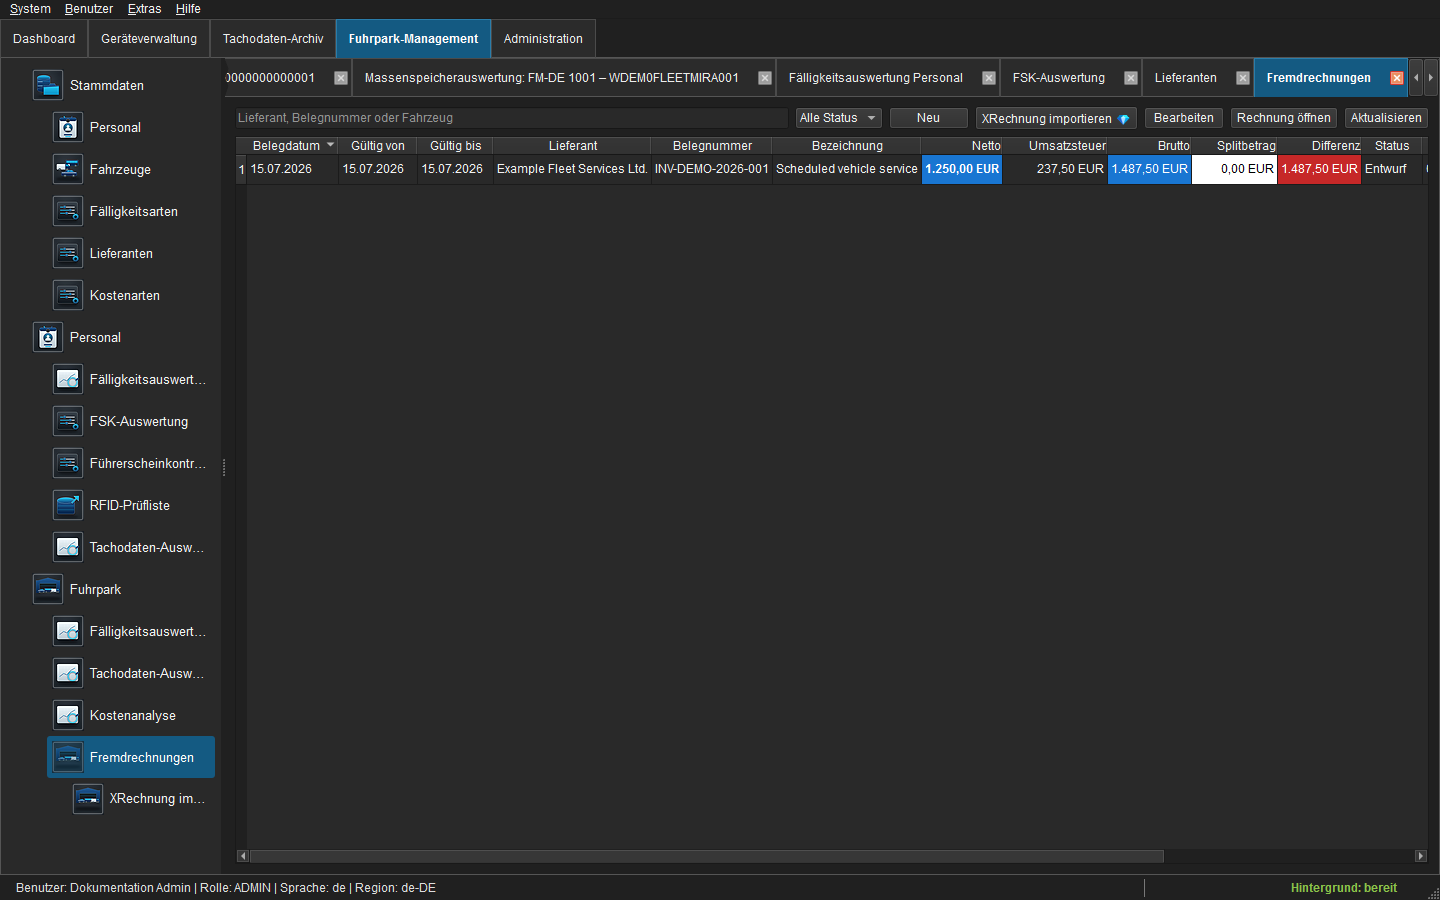
Task: Open the RFID-Prüfliste icon in sidebar
Action: (68, 505)
